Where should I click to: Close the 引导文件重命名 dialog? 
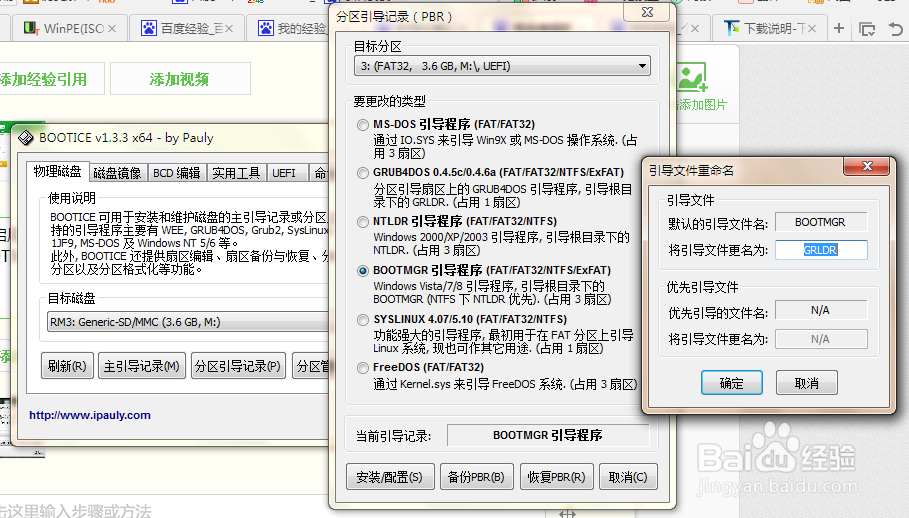point(867,166)
